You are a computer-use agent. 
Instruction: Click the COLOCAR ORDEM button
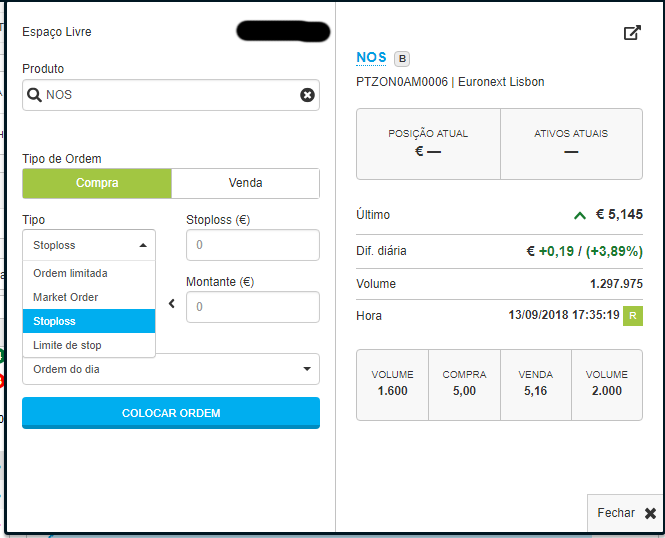[x=171, y=413]
